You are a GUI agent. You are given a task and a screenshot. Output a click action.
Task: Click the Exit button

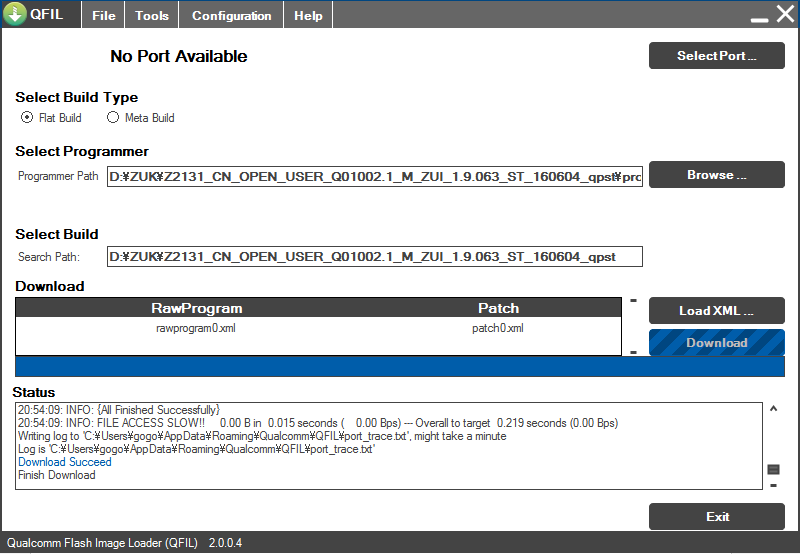(716, 517)
